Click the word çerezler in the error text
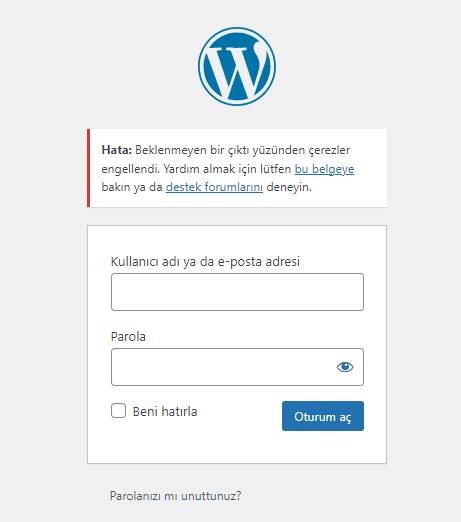461x522 pixels. (x=329, y=150)
